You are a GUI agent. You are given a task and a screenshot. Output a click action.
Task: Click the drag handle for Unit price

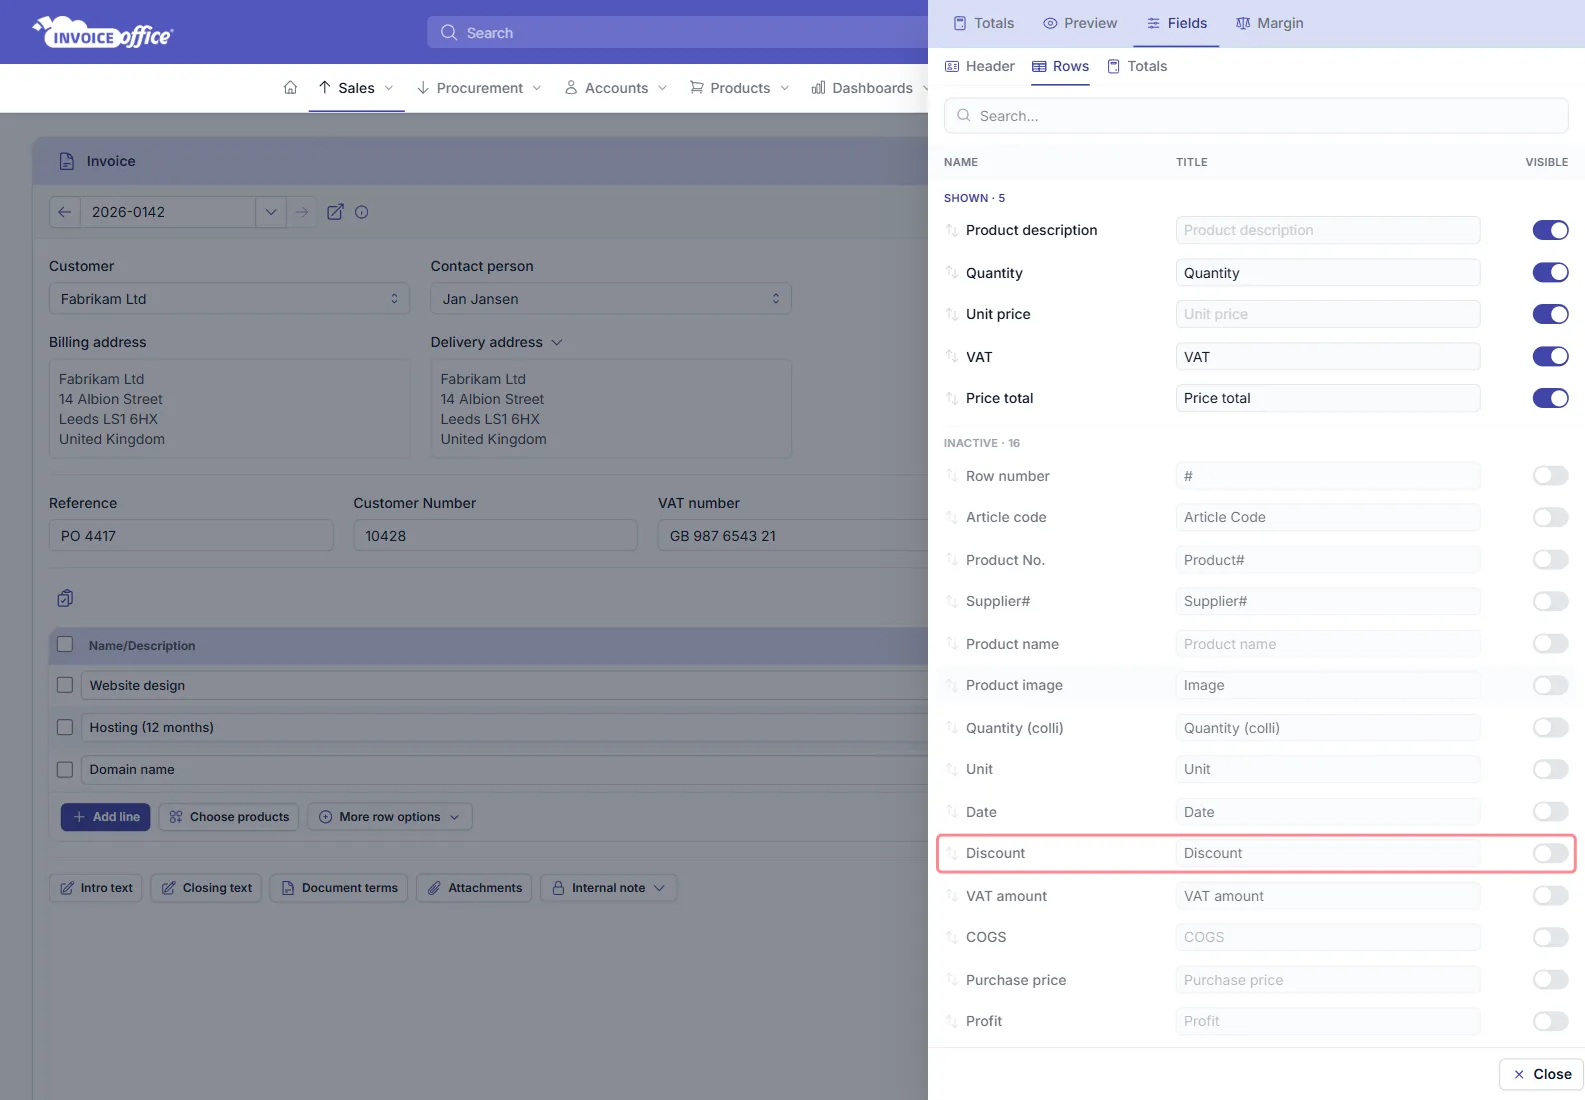coord(951,314)
